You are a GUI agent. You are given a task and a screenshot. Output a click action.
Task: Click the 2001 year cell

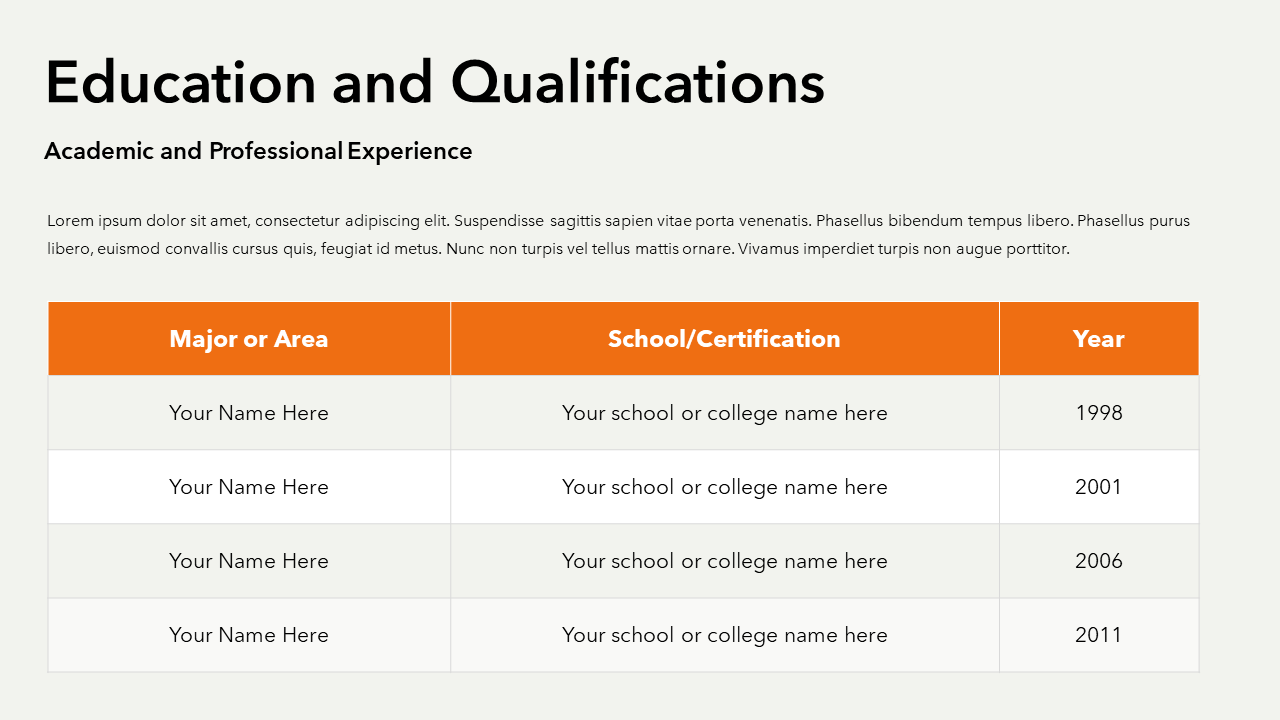[x=1098, y=487]
